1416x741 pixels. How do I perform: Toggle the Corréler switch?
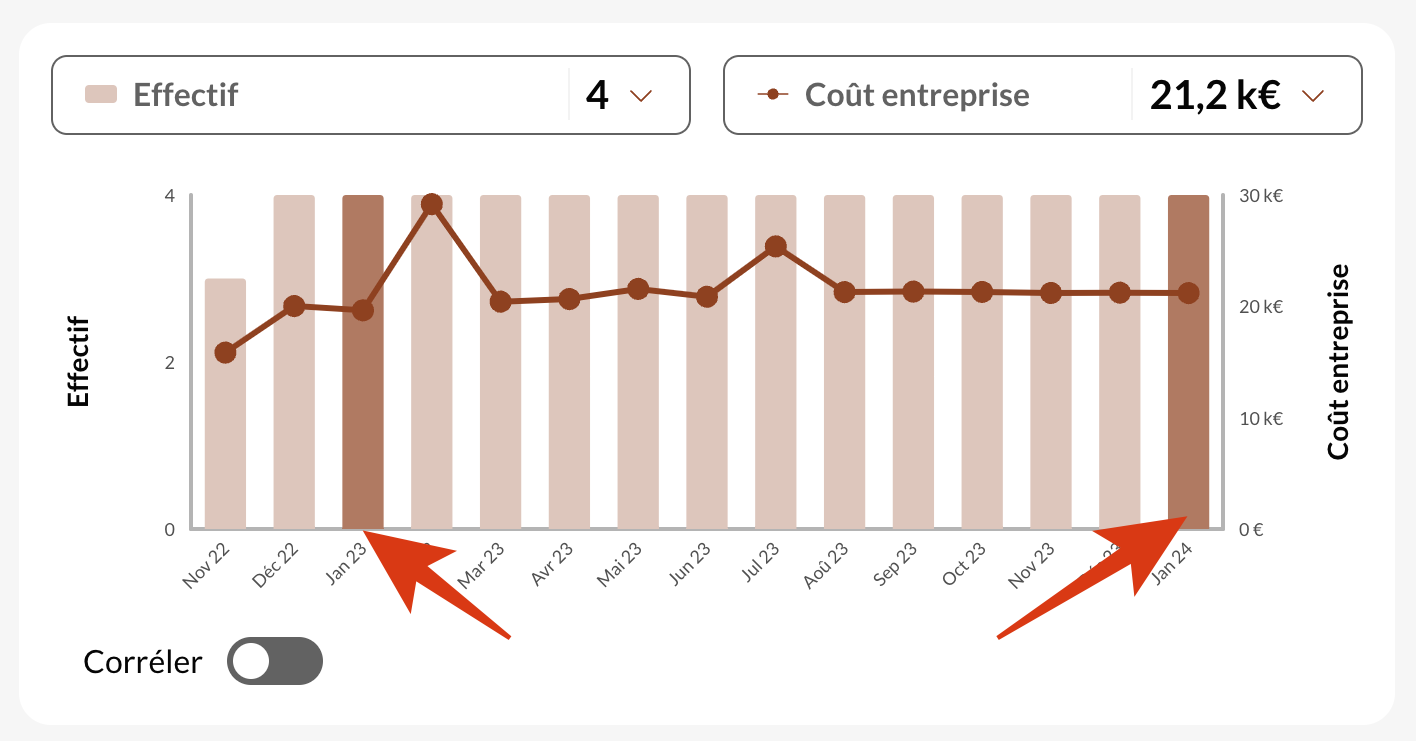(274, 661)
